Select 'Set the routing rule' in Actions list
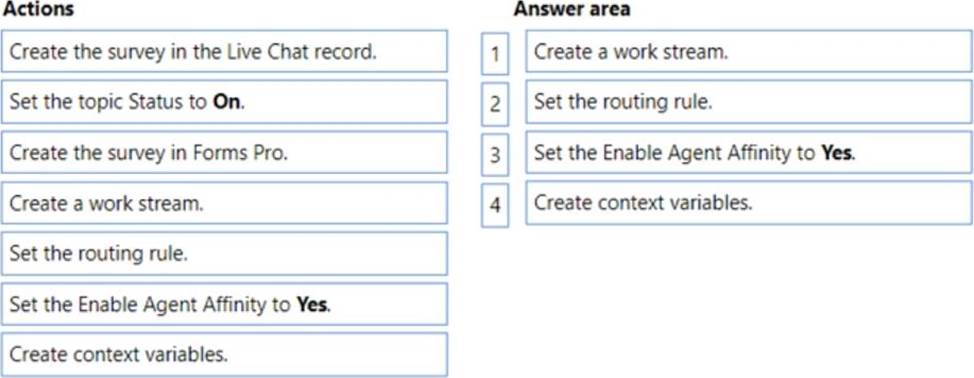 (224, 253)
